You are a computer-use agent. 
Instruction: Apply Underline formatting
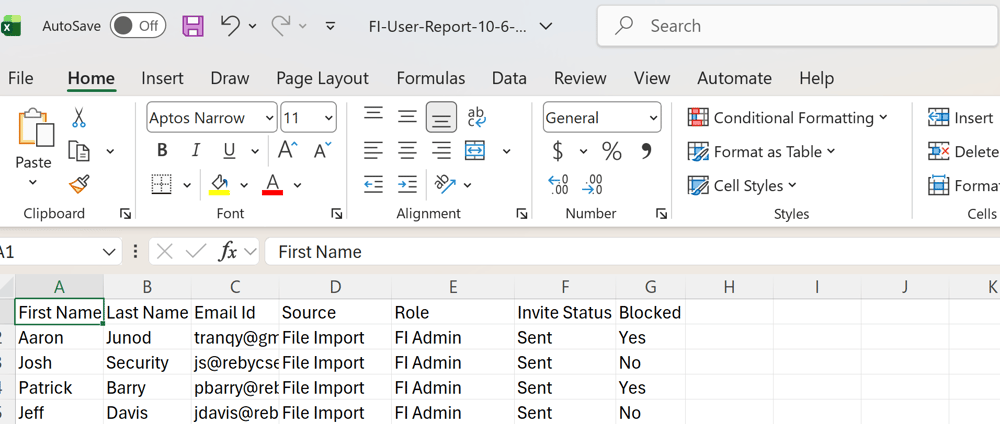coord(230,151)
